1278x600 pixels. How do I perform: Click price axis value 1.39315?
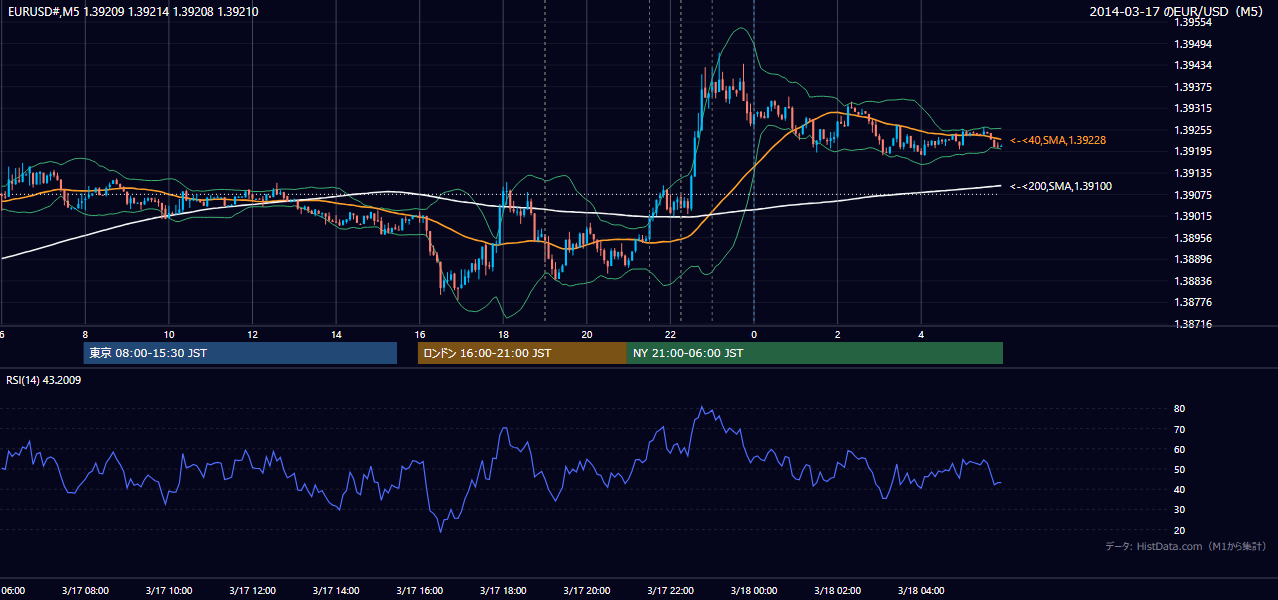click(x=1193, y=108)
